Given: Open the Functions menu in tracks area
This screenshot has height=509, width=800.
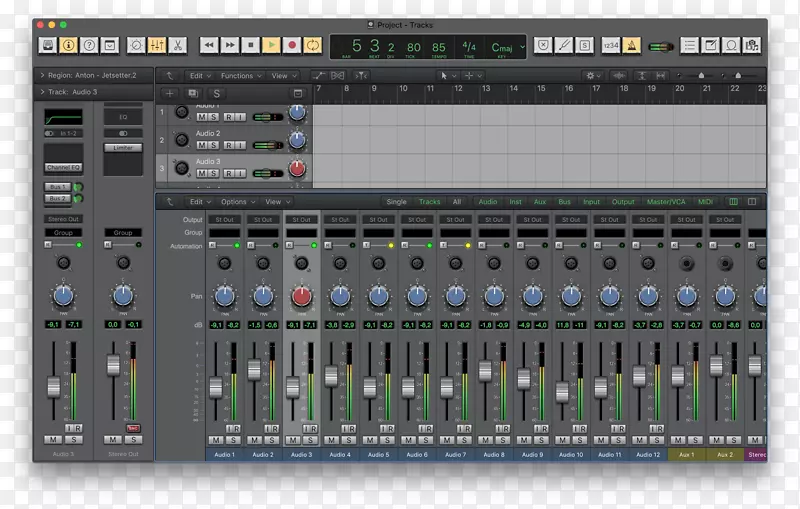Looking at the screenshot, I should [238, 76].
